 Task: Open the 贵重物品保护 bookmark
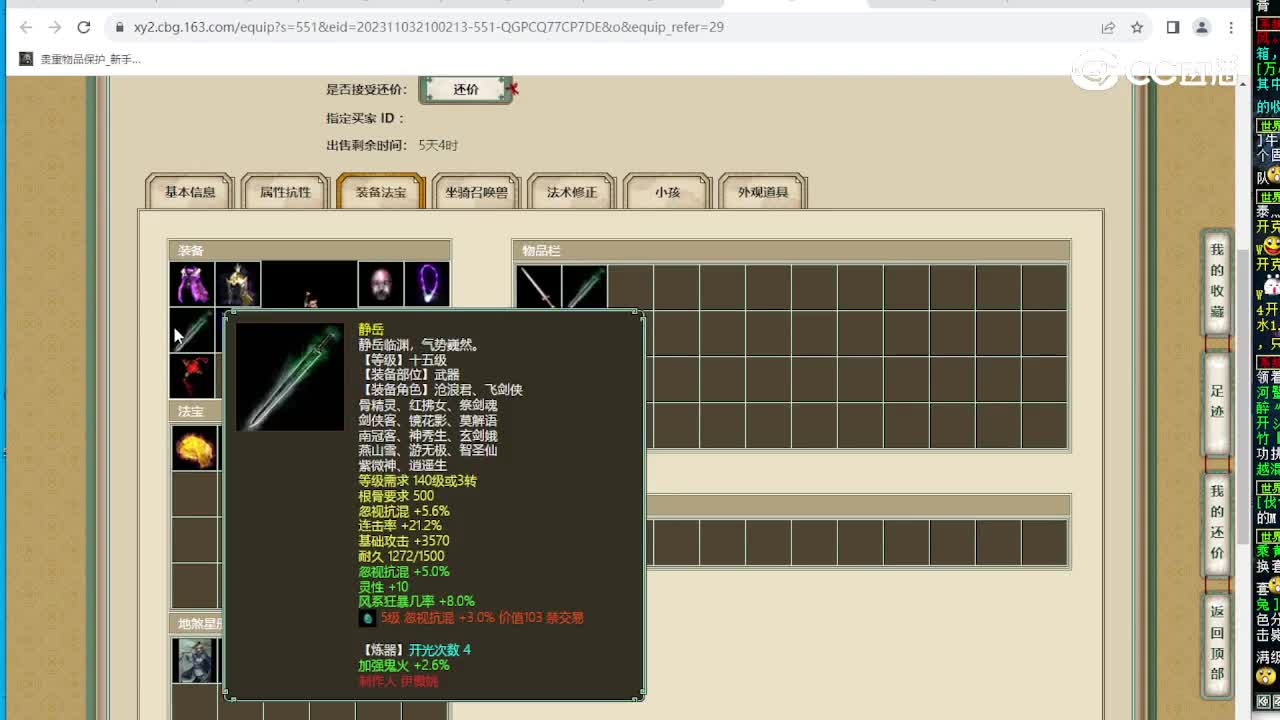pos(80,59)
